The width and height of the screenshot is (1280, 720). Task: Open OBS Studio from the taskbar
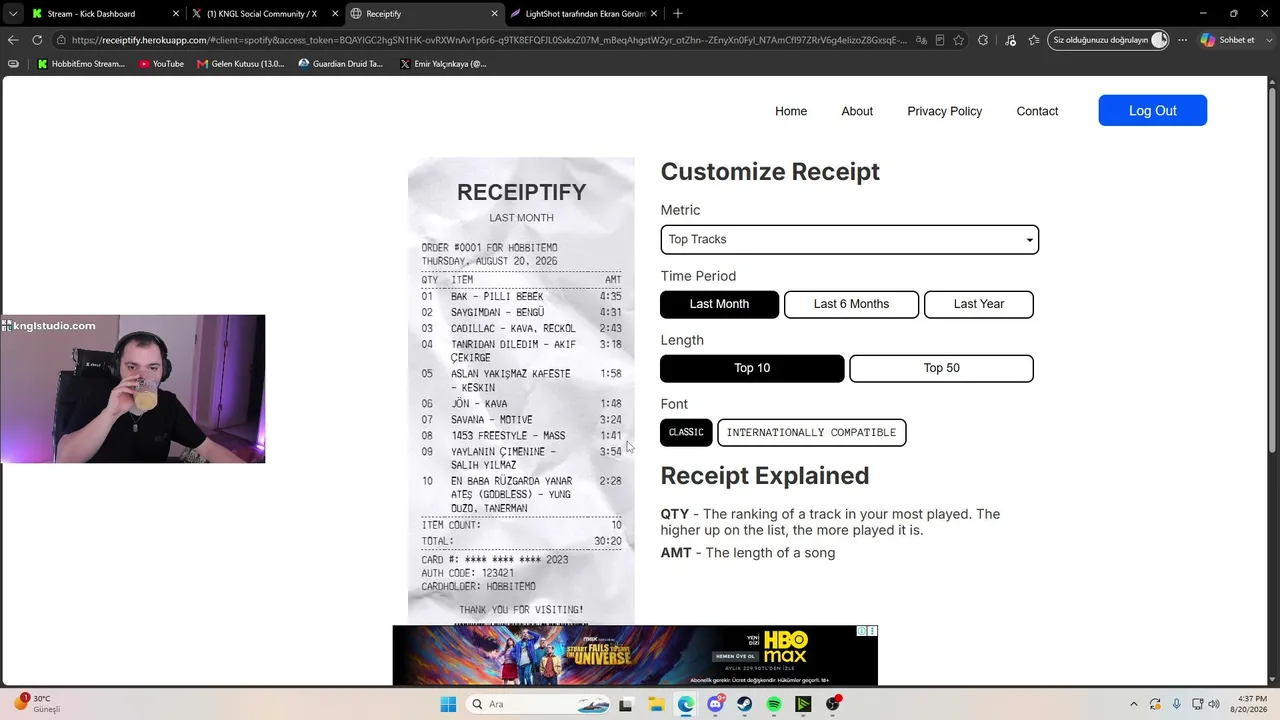click(833, 704)
